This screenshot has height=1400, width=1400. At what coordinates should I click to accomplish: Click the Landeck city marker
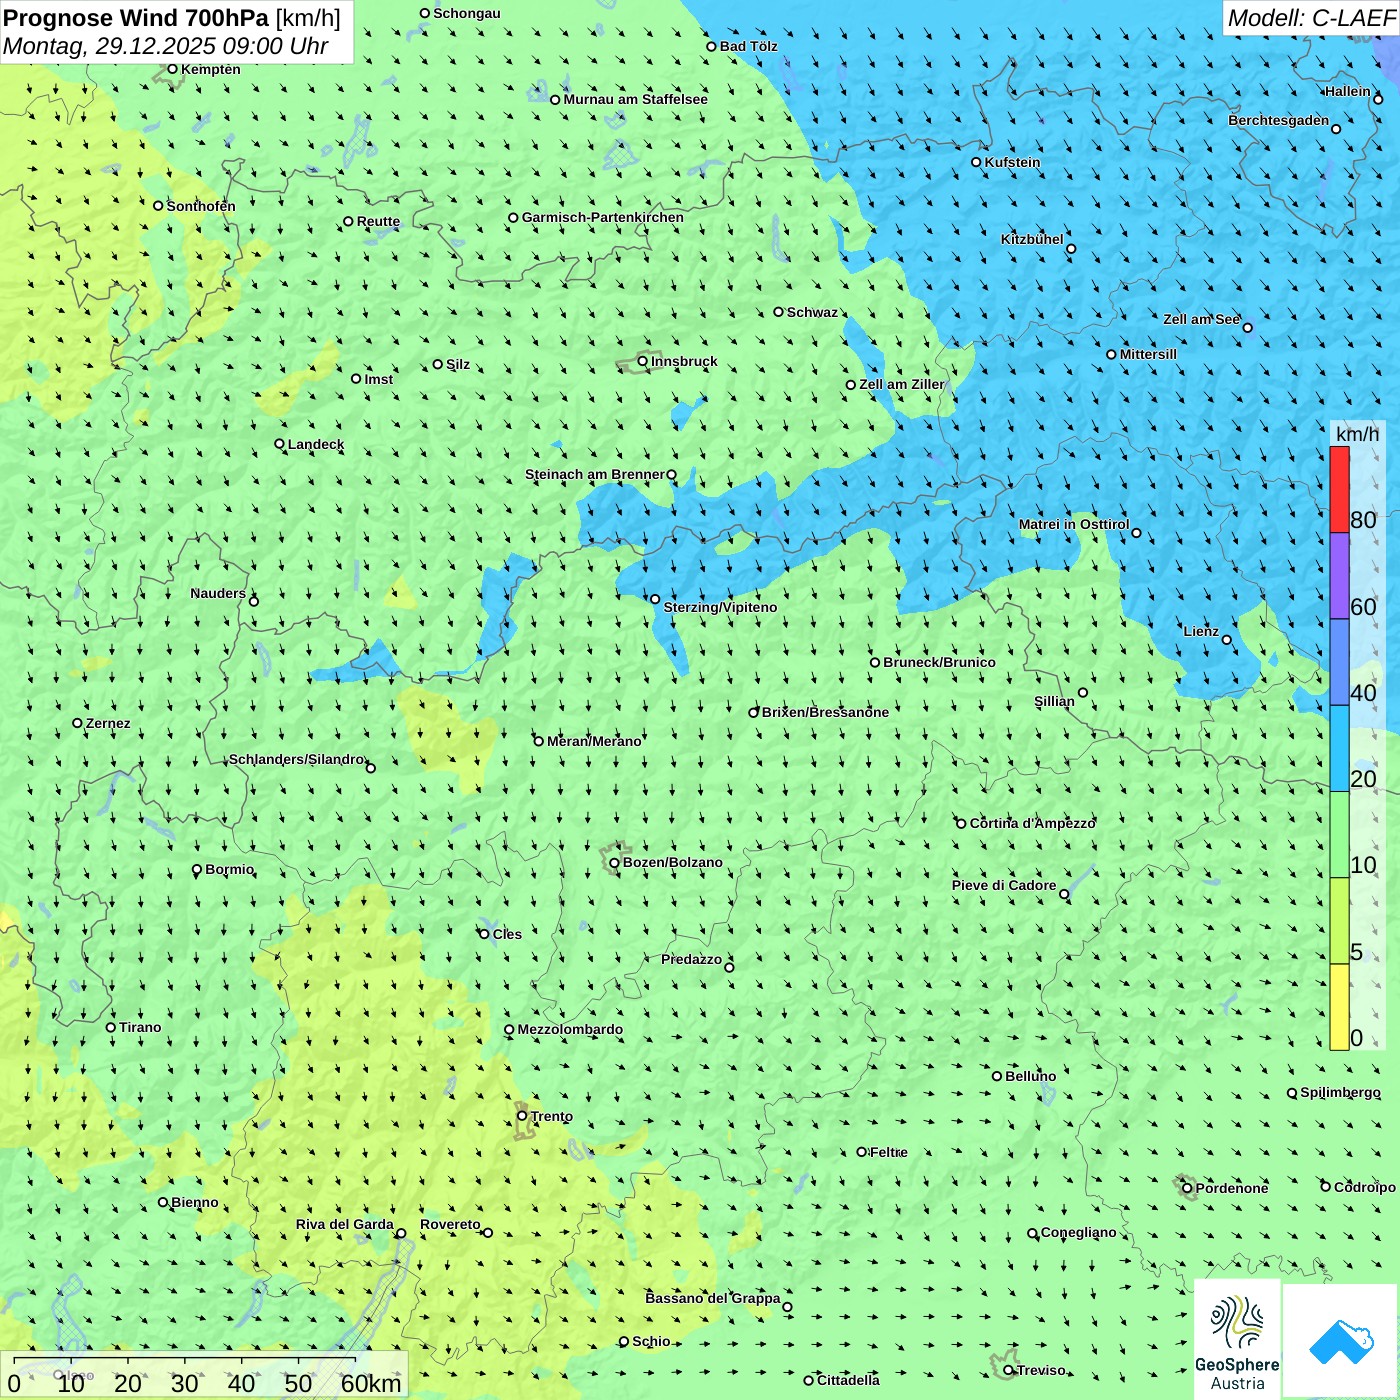tap(280, 444)
